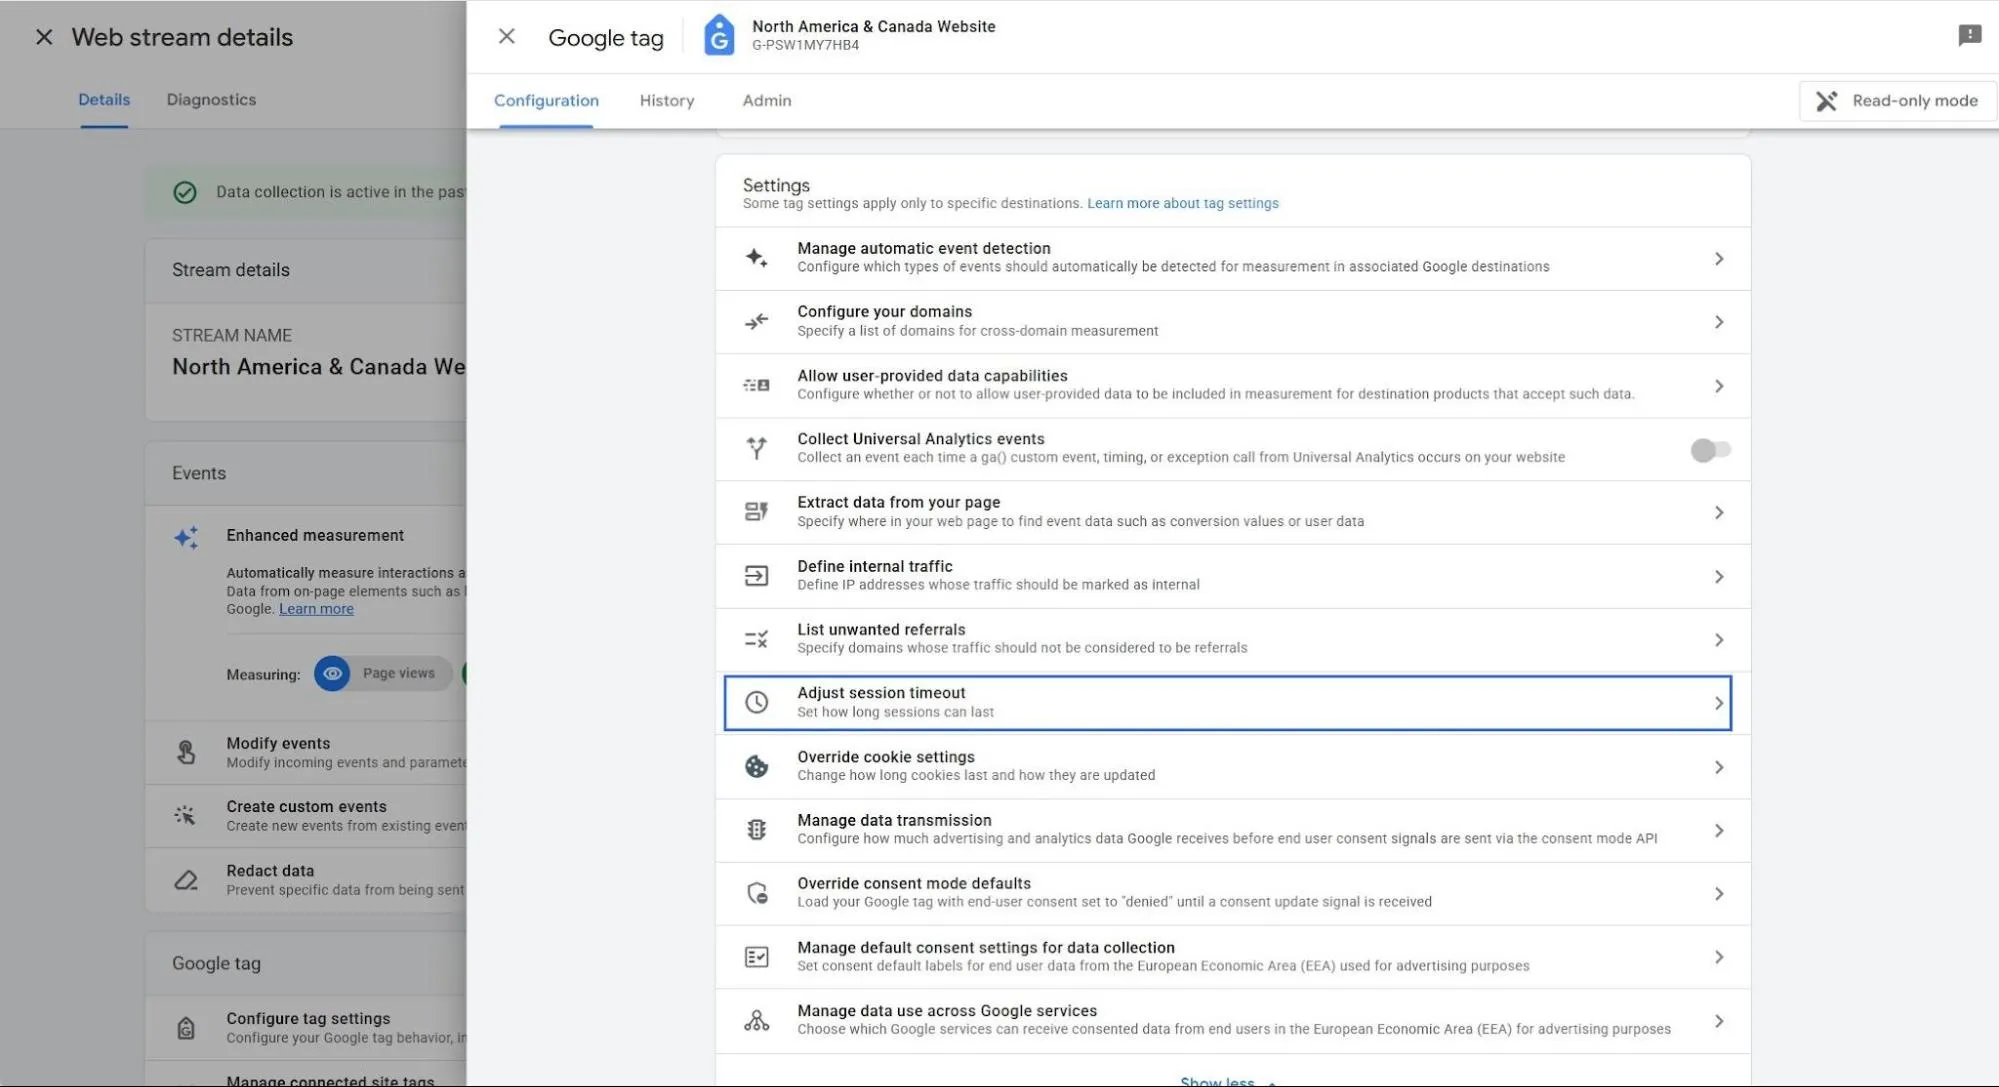Click the Create custom events cursor icon
The image size is (1999, 1087).
click(185, 815)
